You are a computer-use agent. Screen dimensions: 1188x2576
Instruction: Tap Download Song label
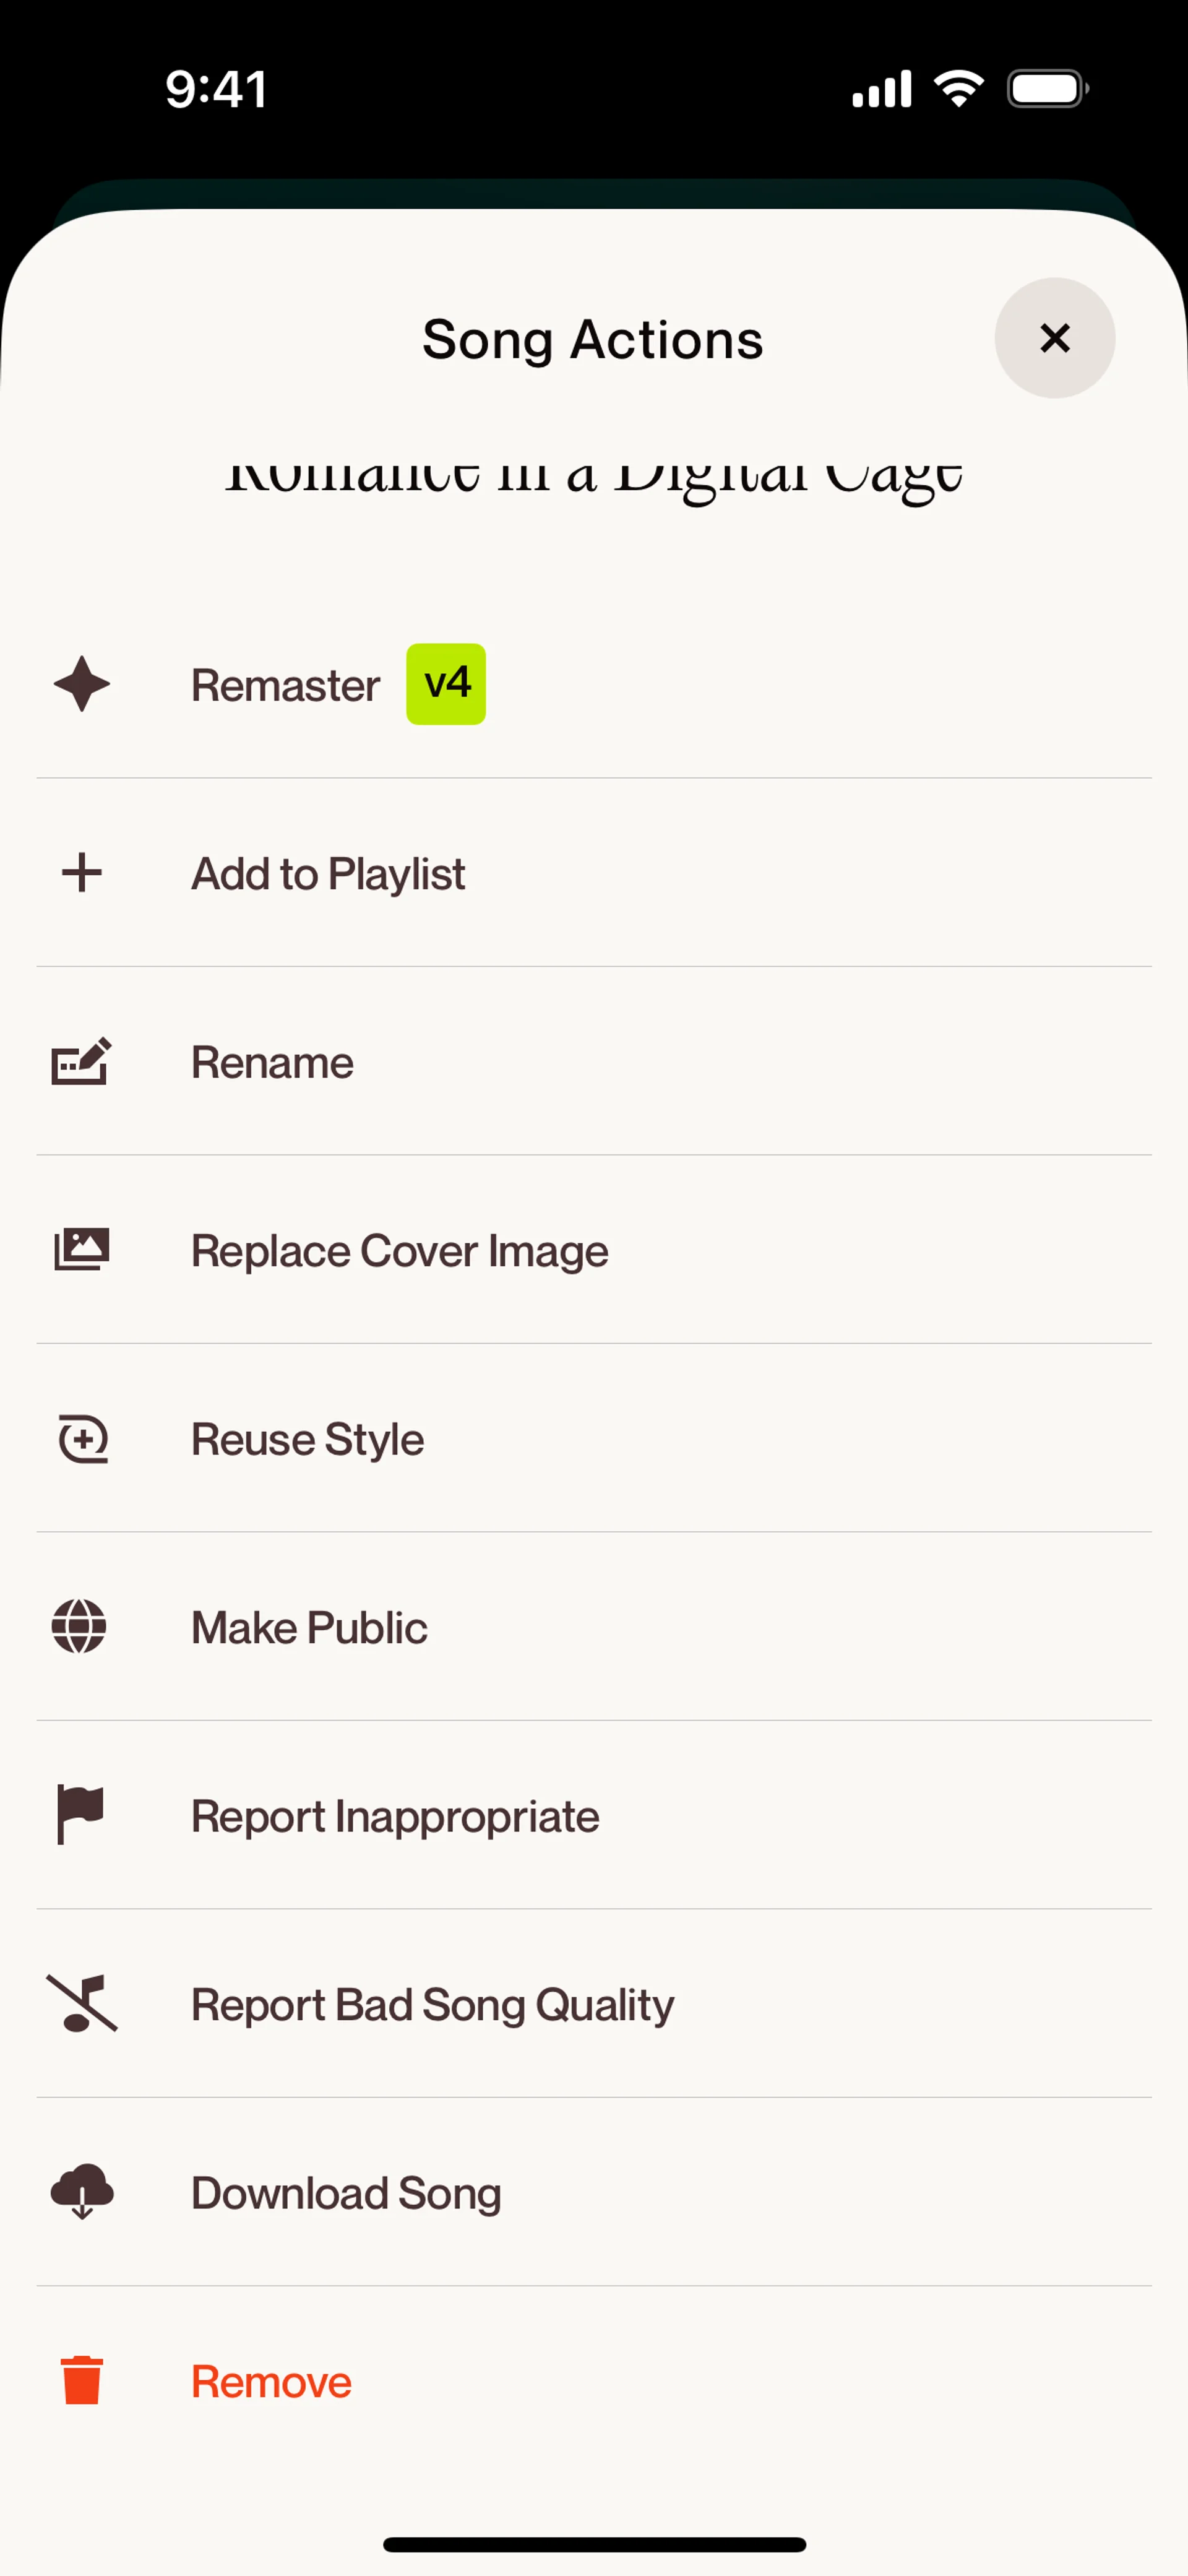[346, 2193]
